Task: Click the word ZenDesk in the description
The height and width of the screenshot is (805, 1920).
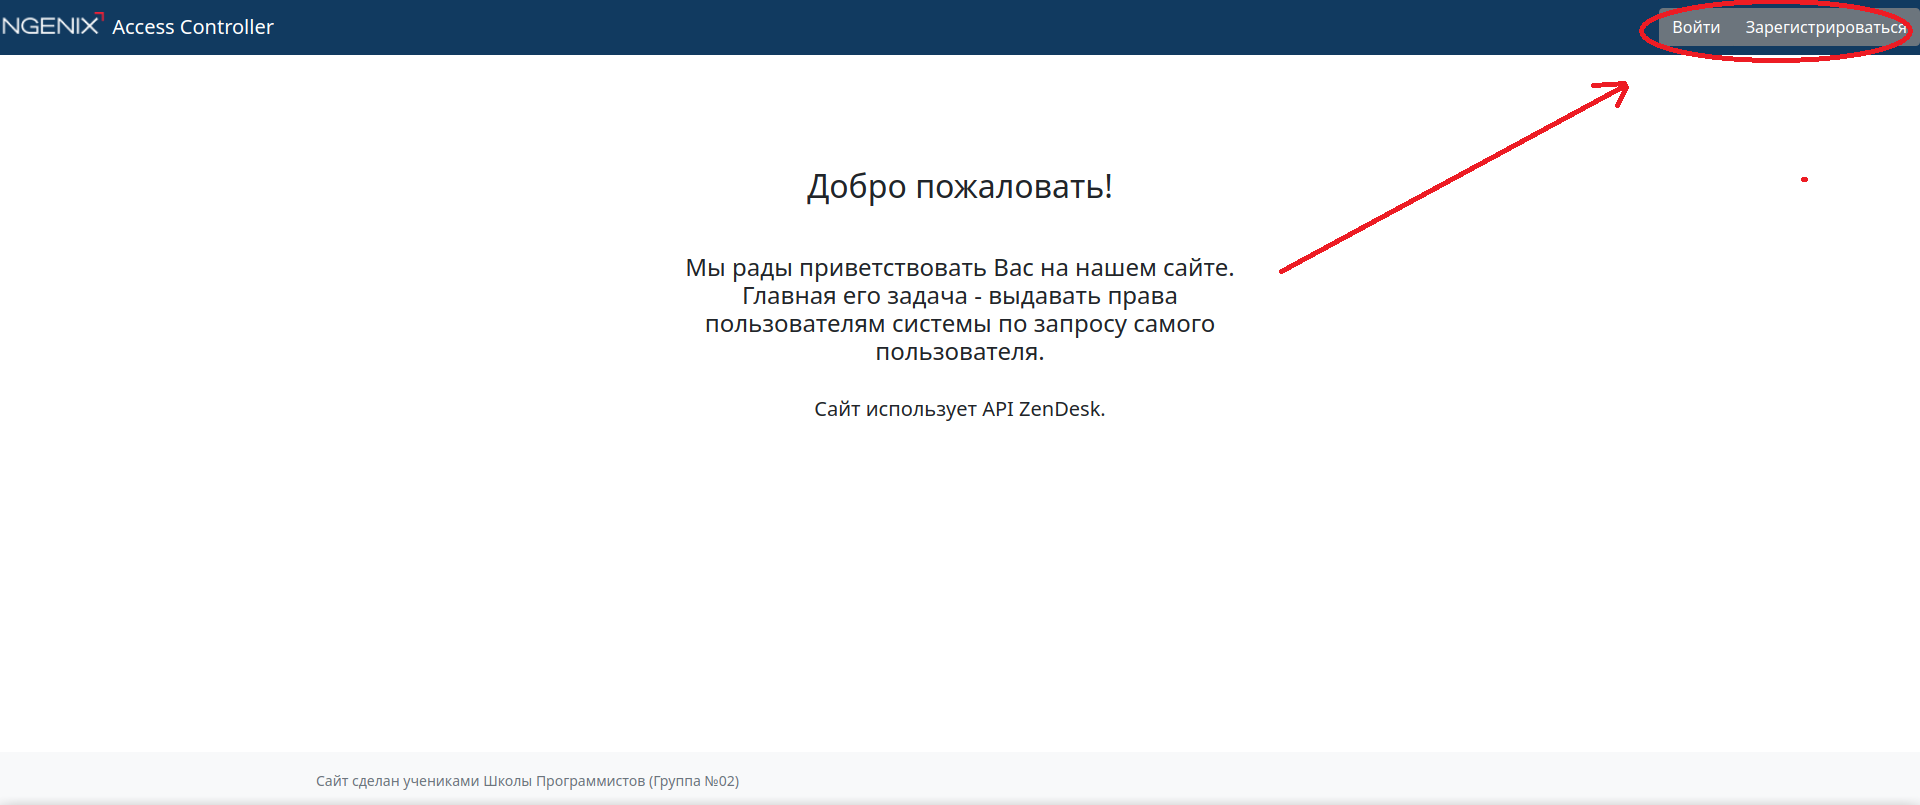Action: tap(1061, 409)
